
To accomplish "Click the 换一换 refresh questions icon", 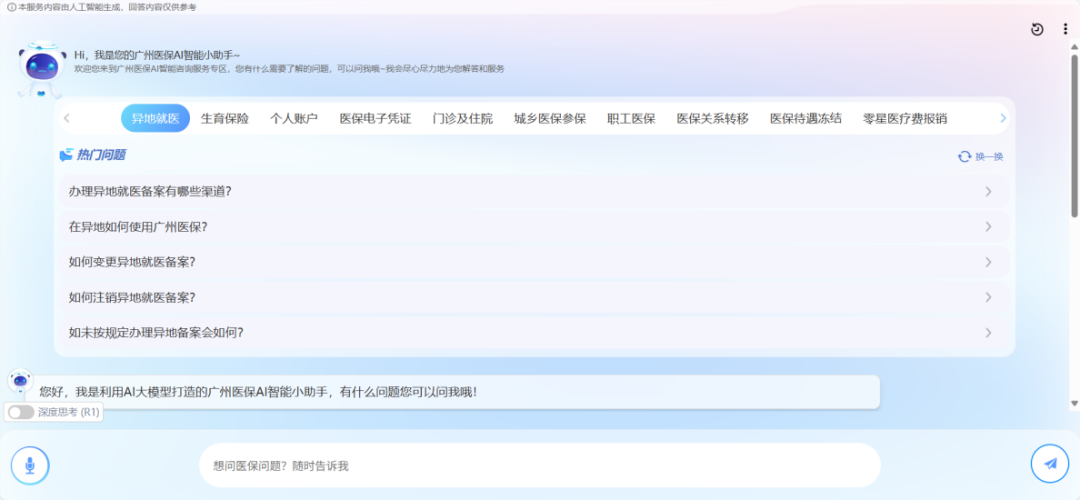I will (x=964, y=156).
